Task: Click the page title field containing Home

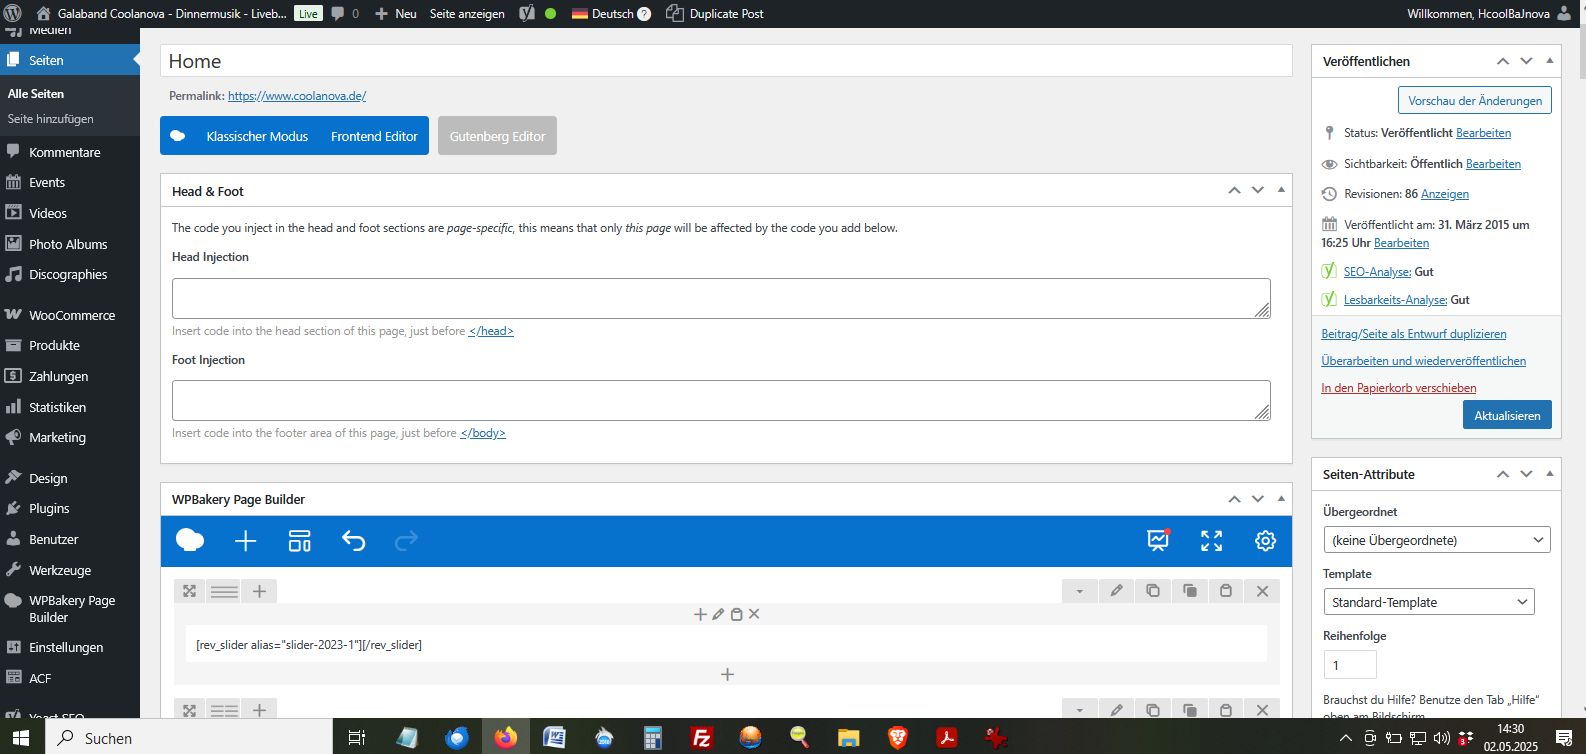Action: pyautogui.click(x=726, y=61)
